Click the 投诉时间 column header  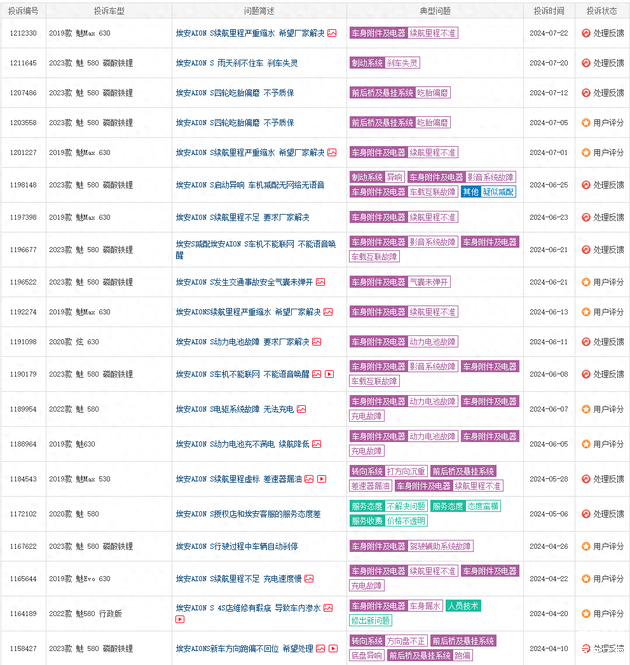click(x=548, y=9)
